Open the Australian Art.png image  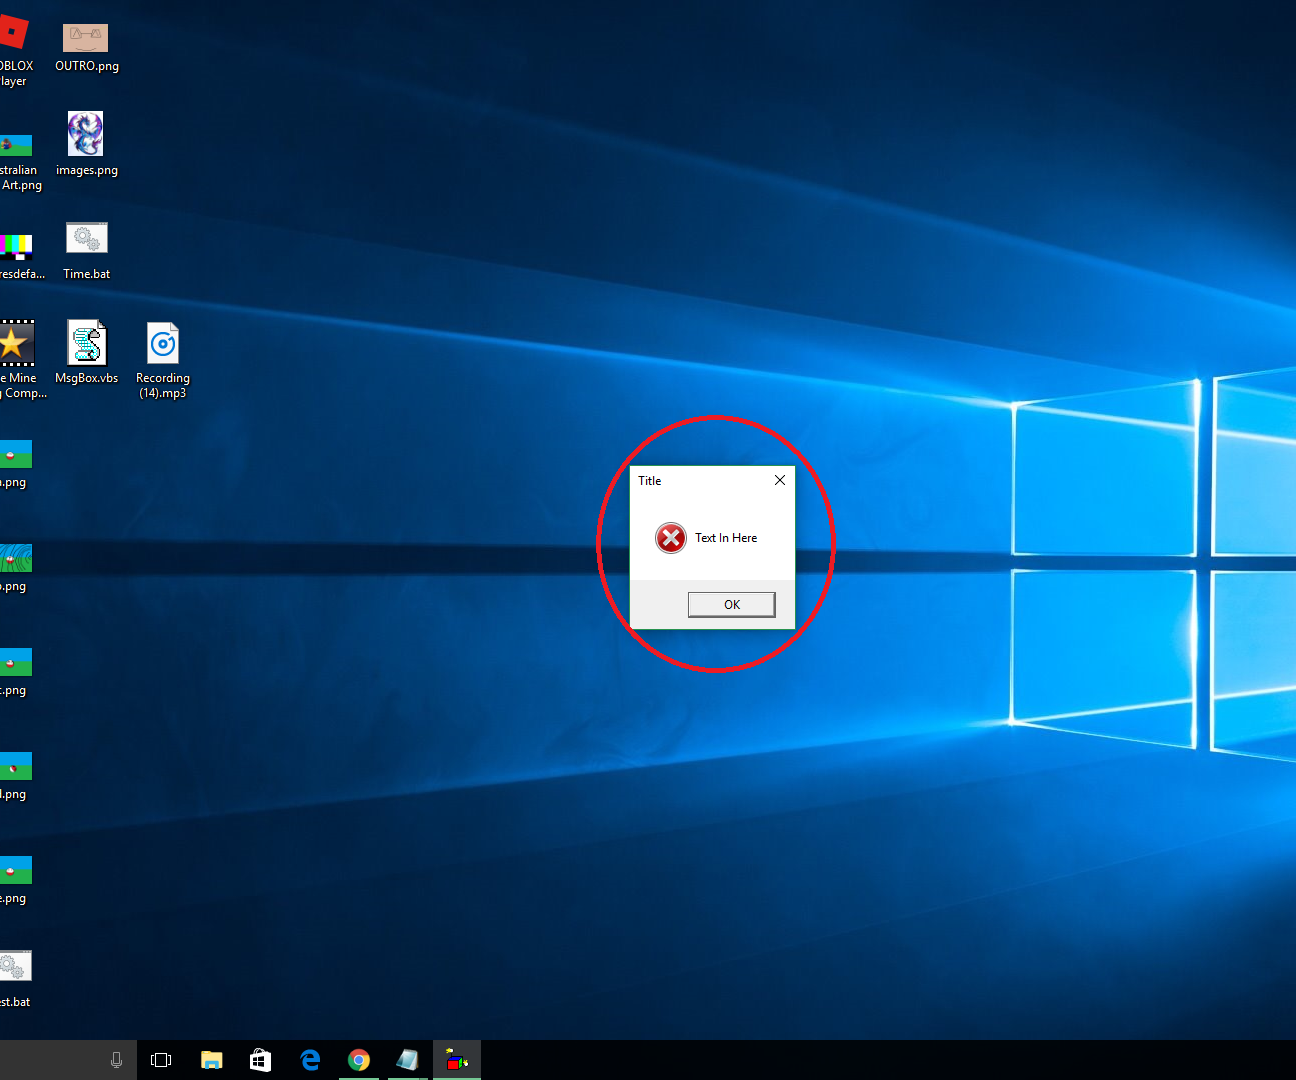point(17,143)
